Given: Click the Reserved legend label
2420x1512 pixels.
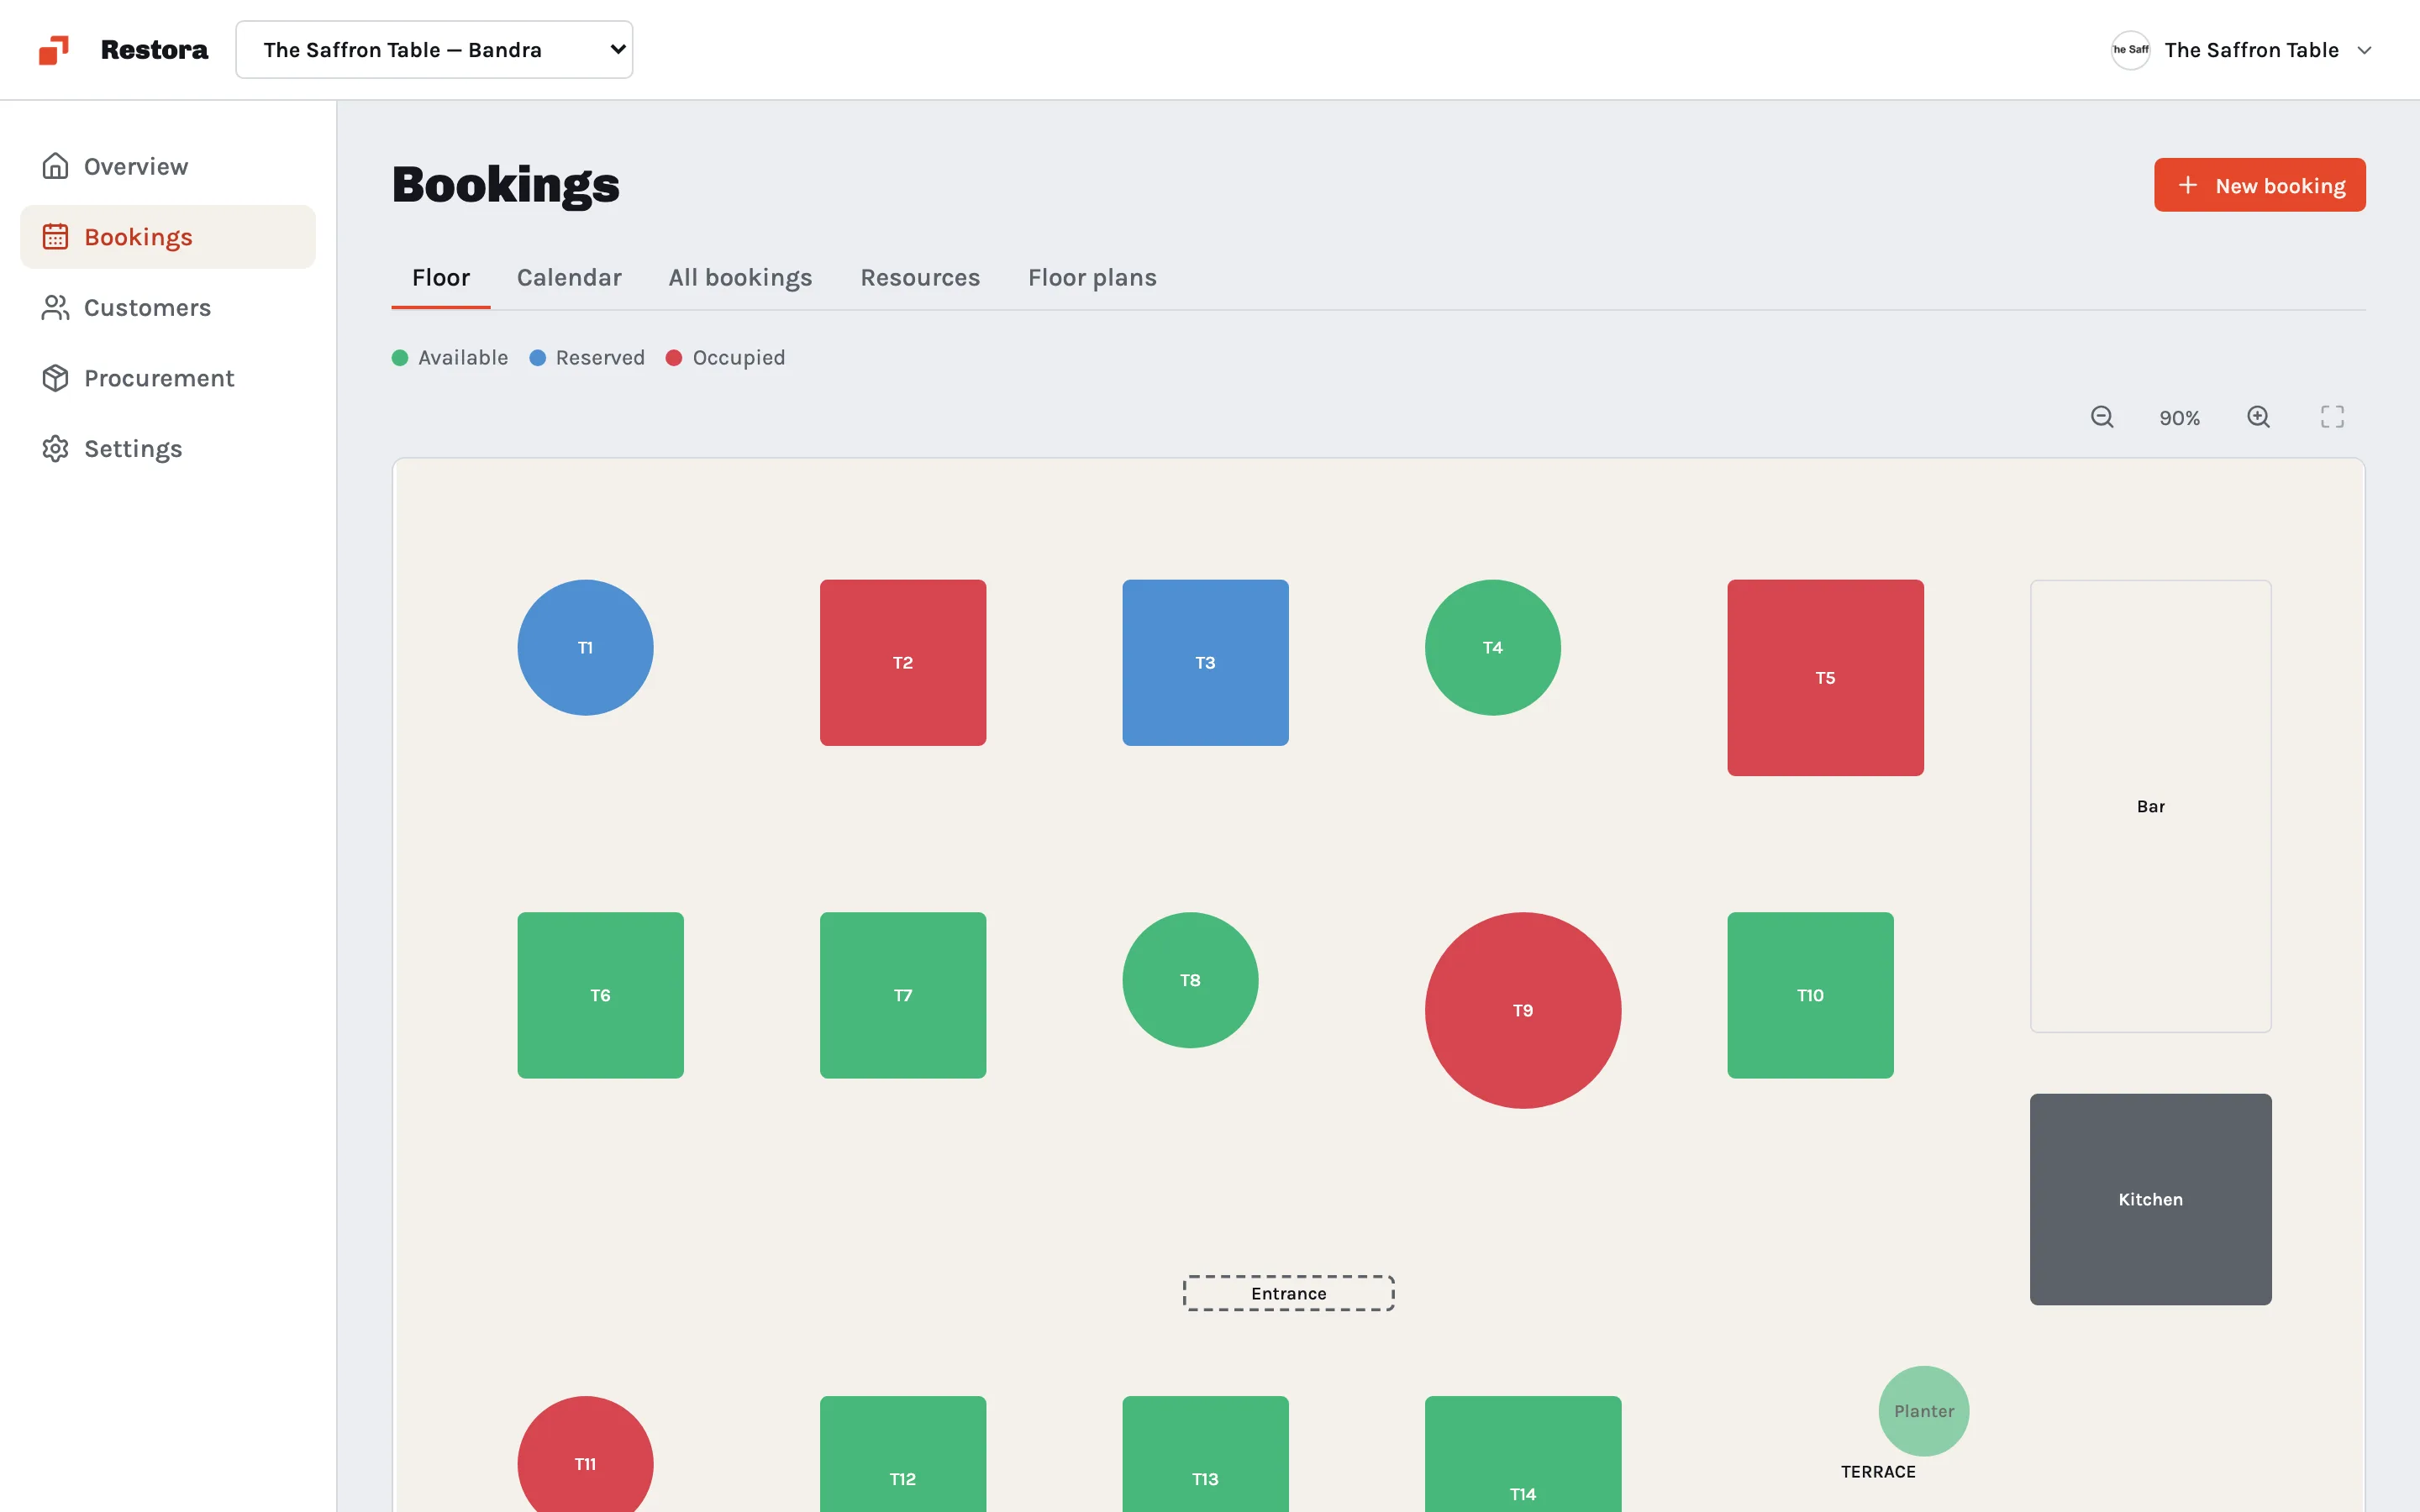Looking at the screenshot, I should 600,358.
